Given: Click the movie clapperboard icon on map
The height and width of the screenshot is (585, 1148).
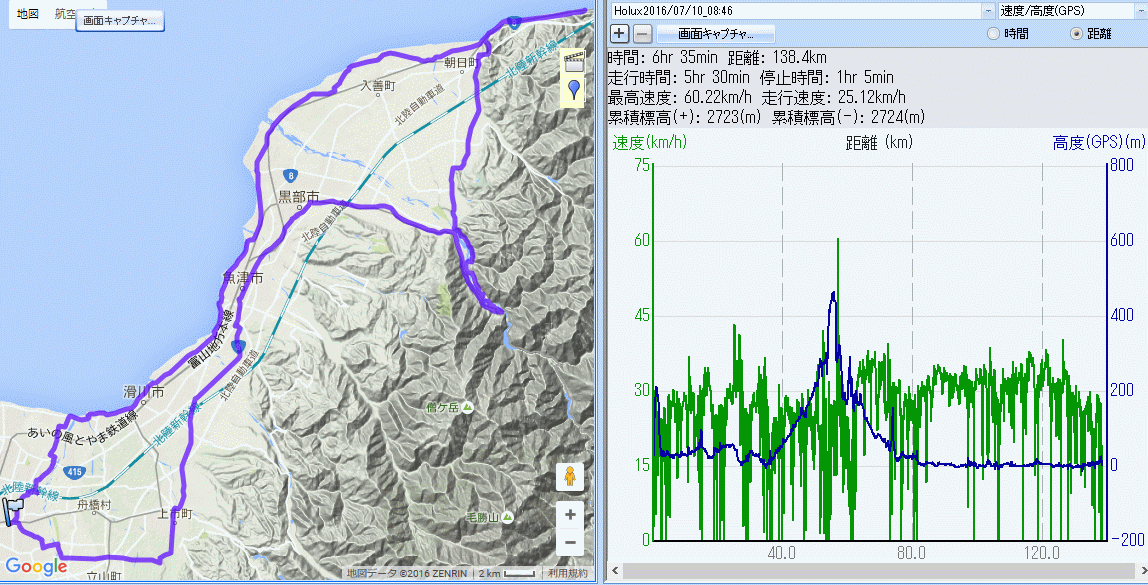Looking at the screenshot, I should 573,60.
